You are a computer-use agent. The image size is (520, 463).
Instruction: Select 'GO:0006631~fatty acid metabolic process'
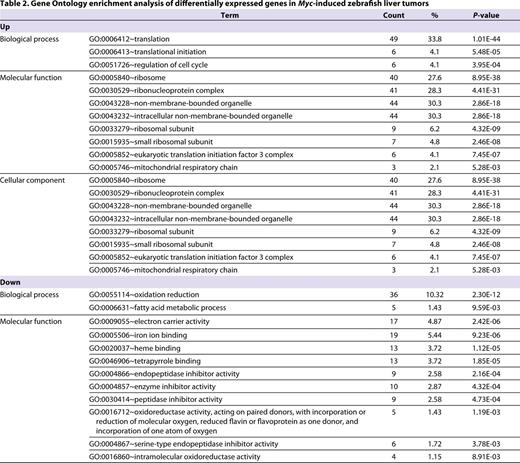(x=157, y=308)
